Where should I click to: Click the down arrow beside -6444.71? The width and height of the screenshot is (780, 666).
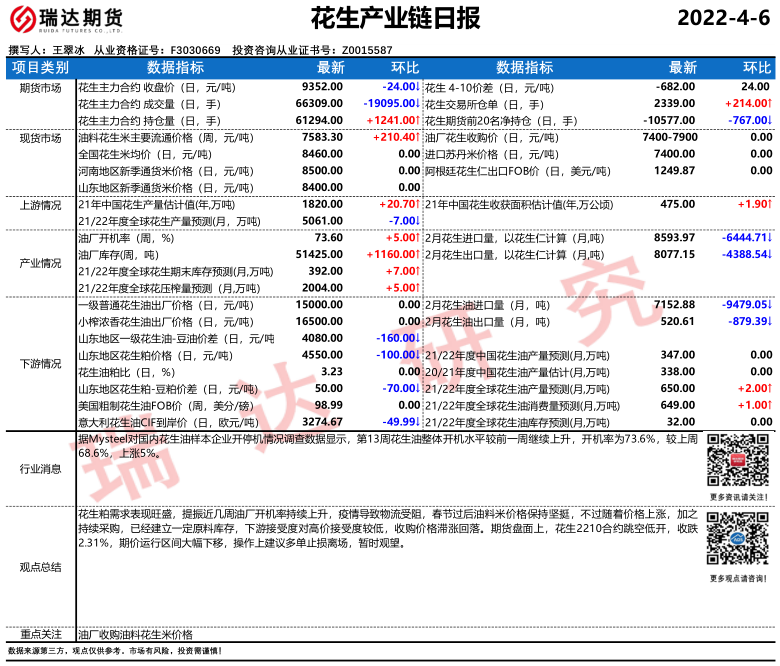(771, 238)
